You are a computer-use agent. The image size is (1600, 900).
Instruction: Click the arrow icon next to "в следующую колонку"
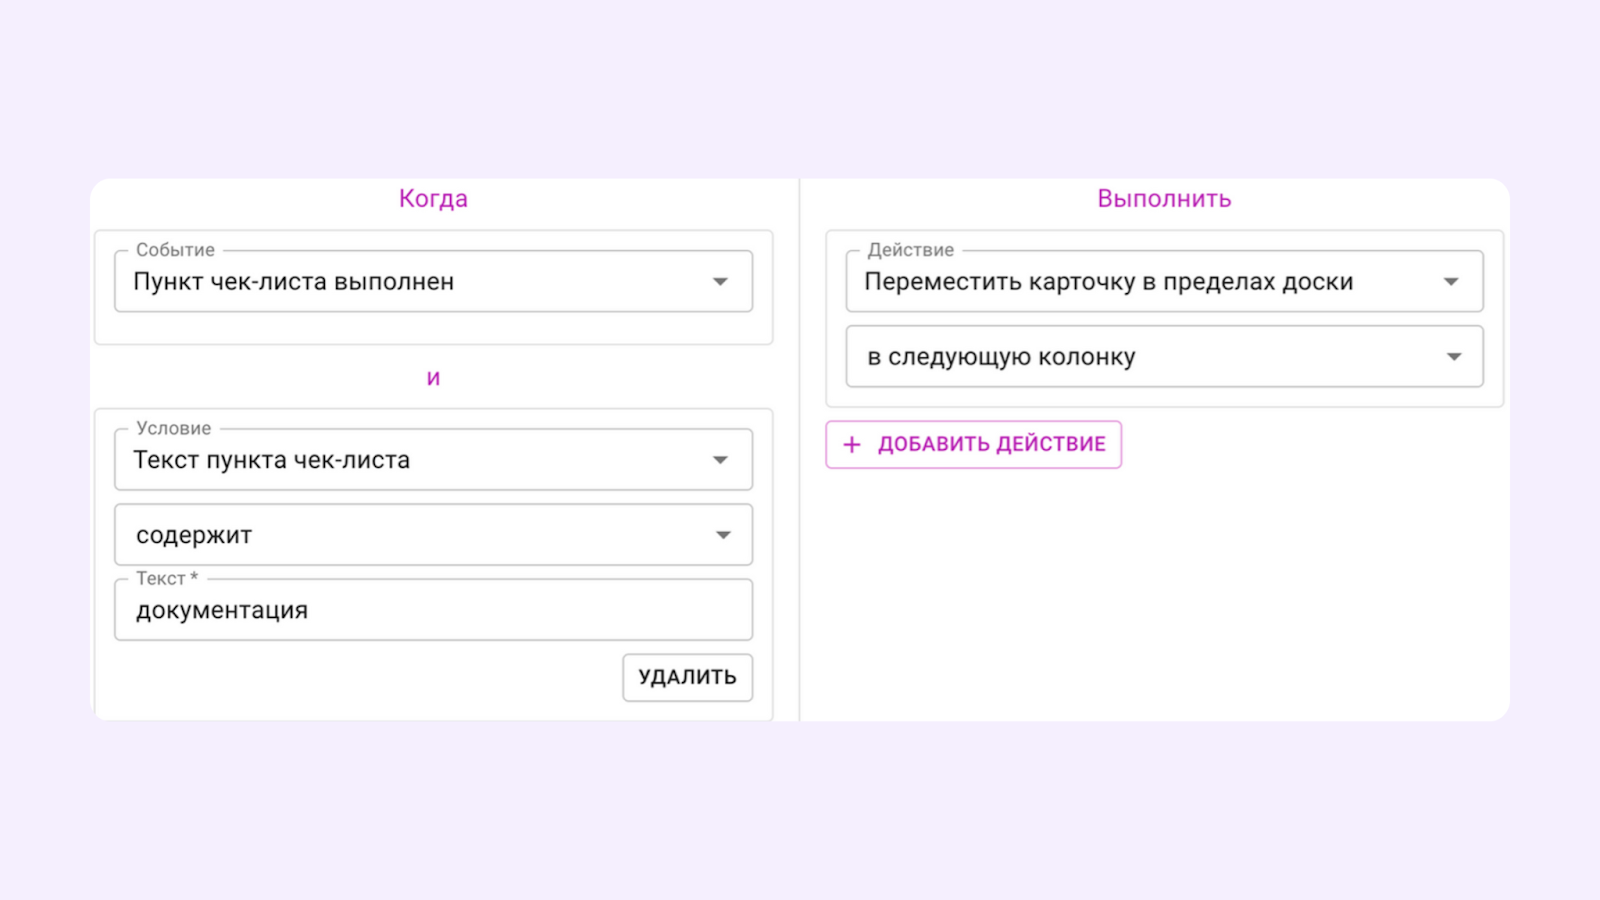[x=1452, y=356]
